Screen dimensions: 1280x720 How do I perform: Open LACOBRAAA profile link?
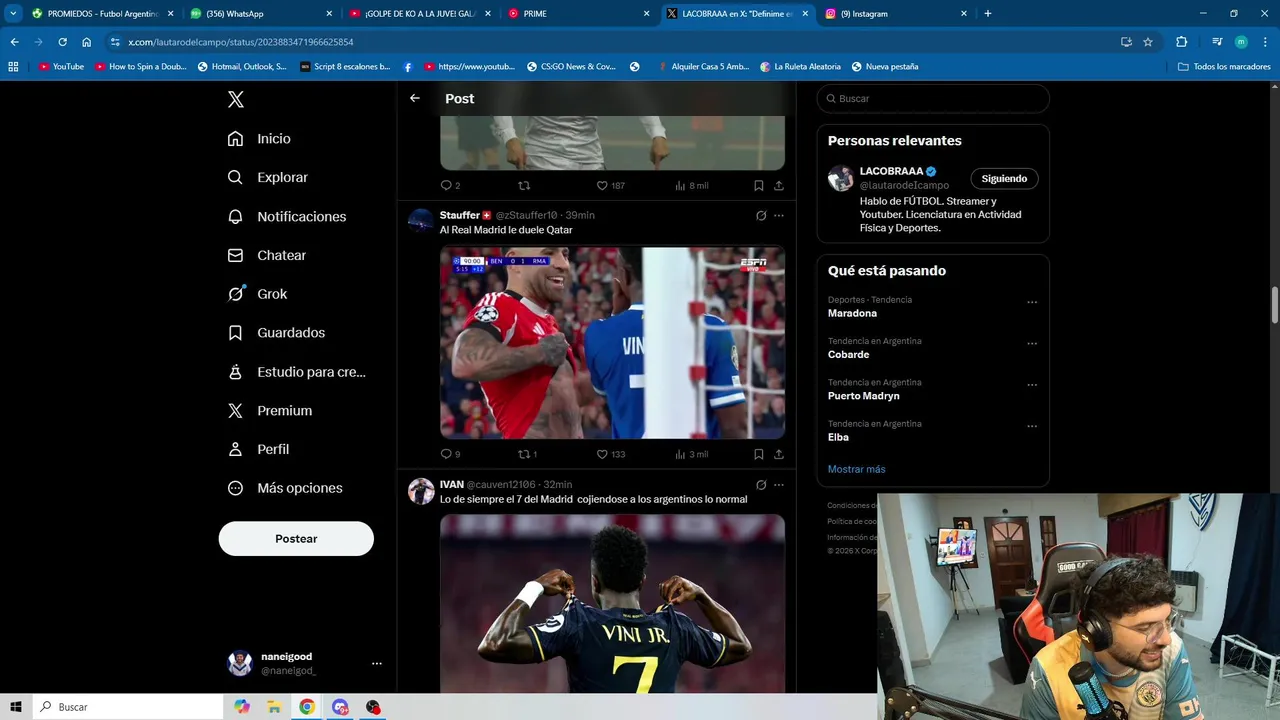[891, 171]
